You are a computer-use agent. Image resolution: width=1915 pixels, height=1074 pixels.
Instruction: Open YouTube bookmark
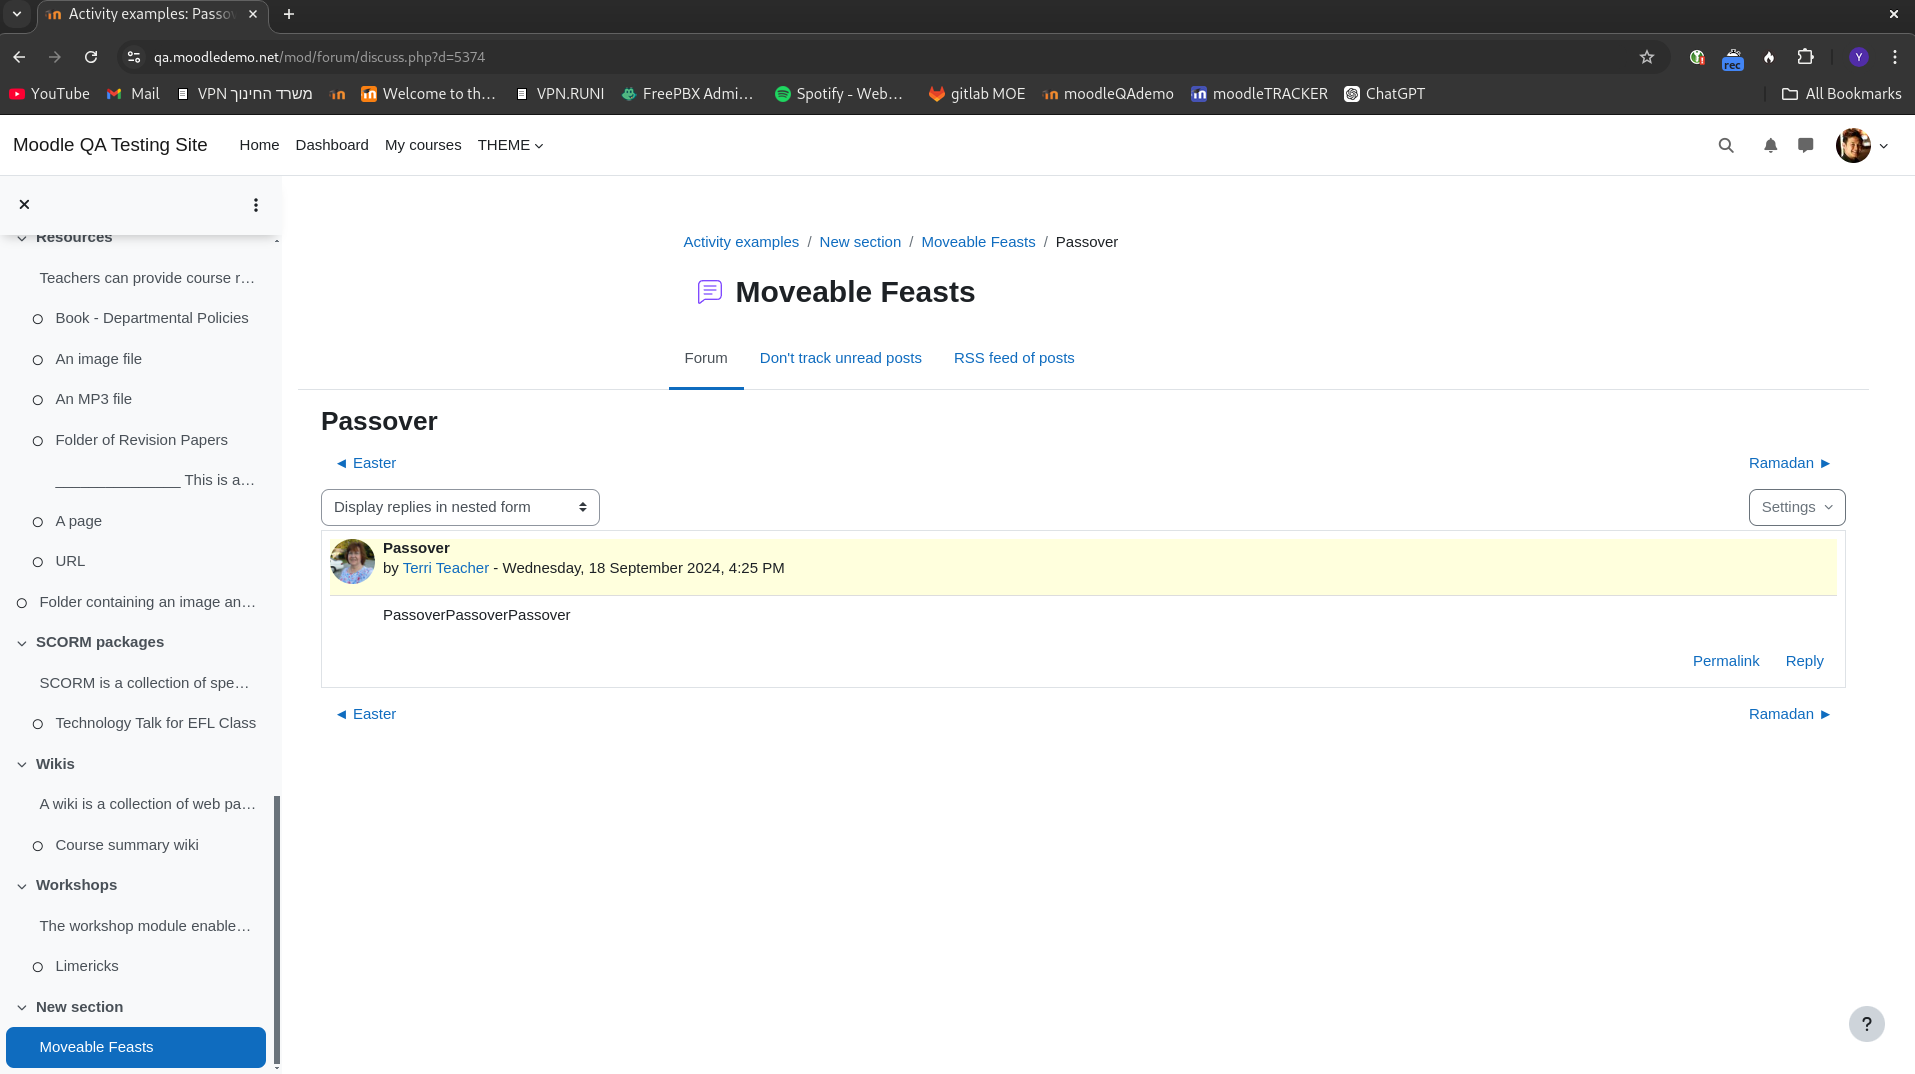pos(49,94)
